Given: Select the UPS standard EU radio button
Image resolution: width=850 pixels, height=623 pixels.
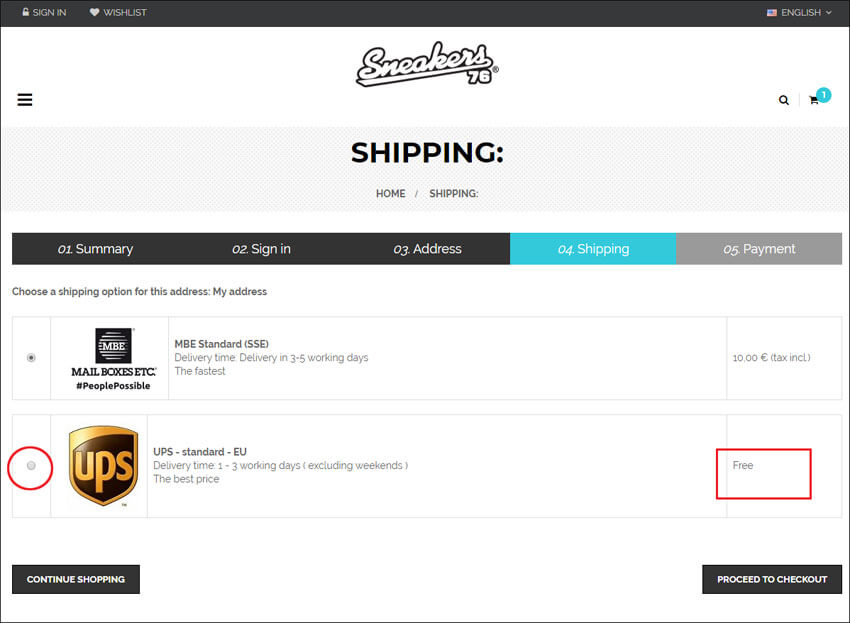Looking at the screenshot, I should [x=31, y=466].
